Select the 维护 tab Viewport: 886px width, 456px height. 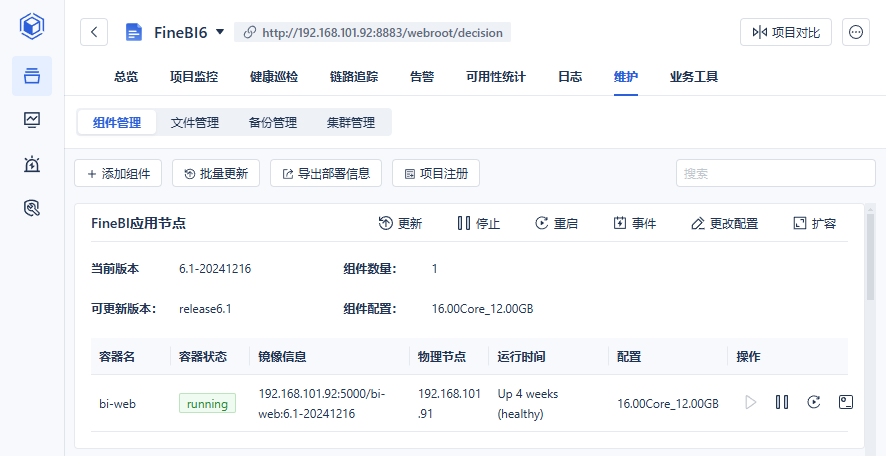point(626,77)
